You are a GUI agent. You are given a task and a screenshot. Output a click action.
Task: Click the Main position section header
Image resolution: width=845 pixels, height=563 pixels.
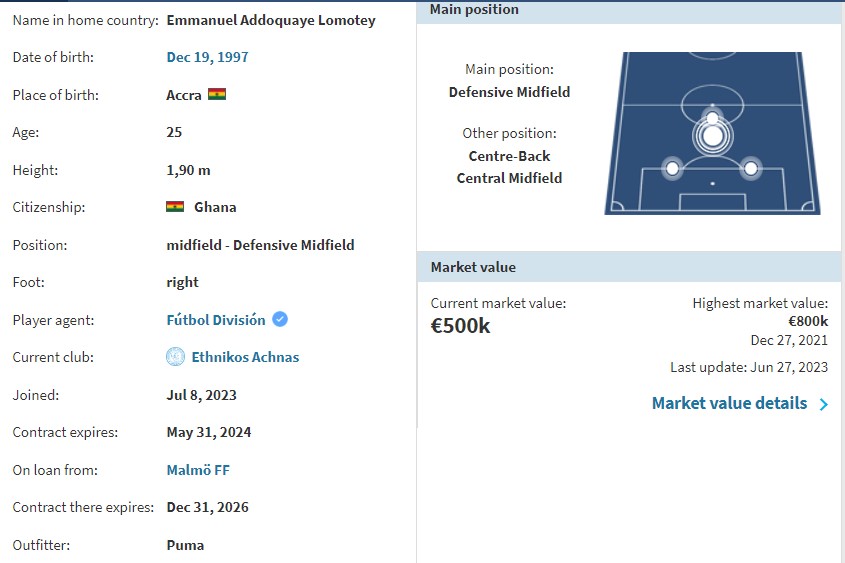pos(631,11)
